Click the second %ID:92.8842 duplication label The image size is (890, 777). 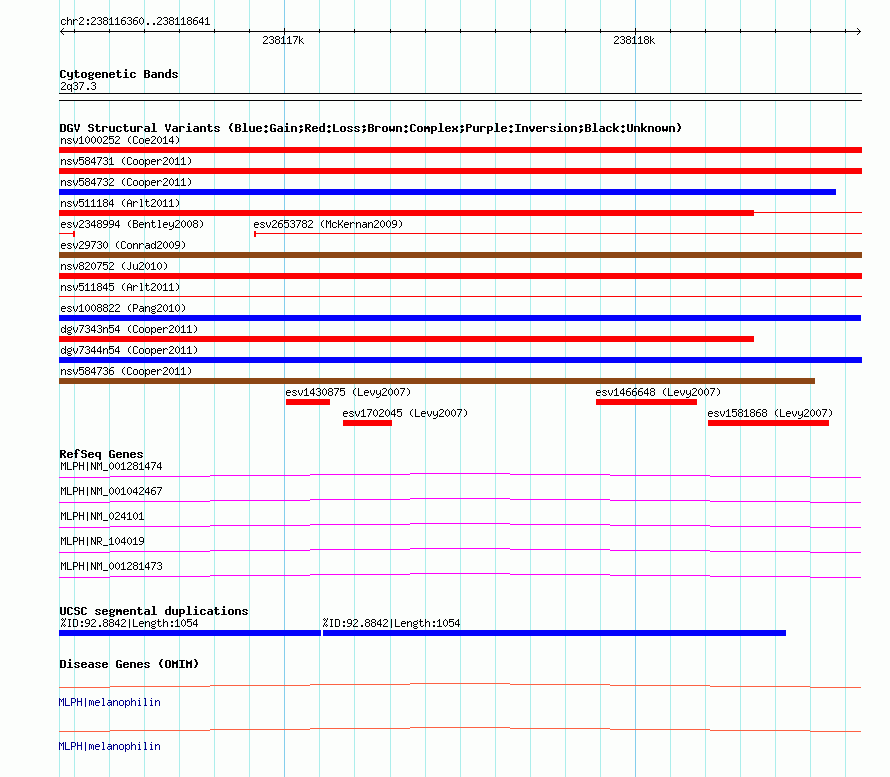pos(391,623)
